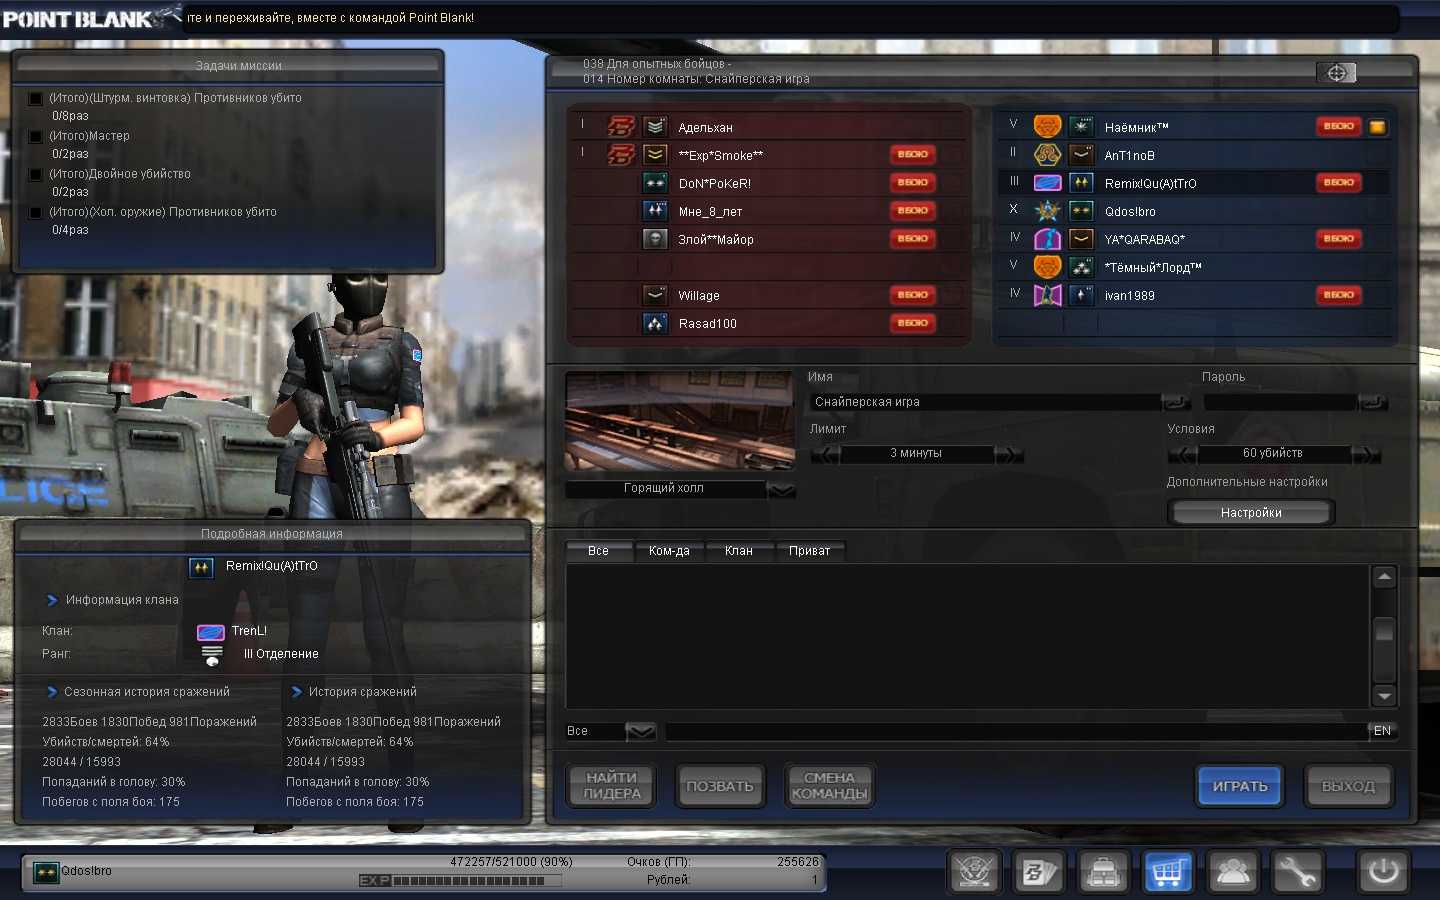This screenshot has width=1440, height=900.
Task: Open the shop cart
Action: tap(1168, 872)
